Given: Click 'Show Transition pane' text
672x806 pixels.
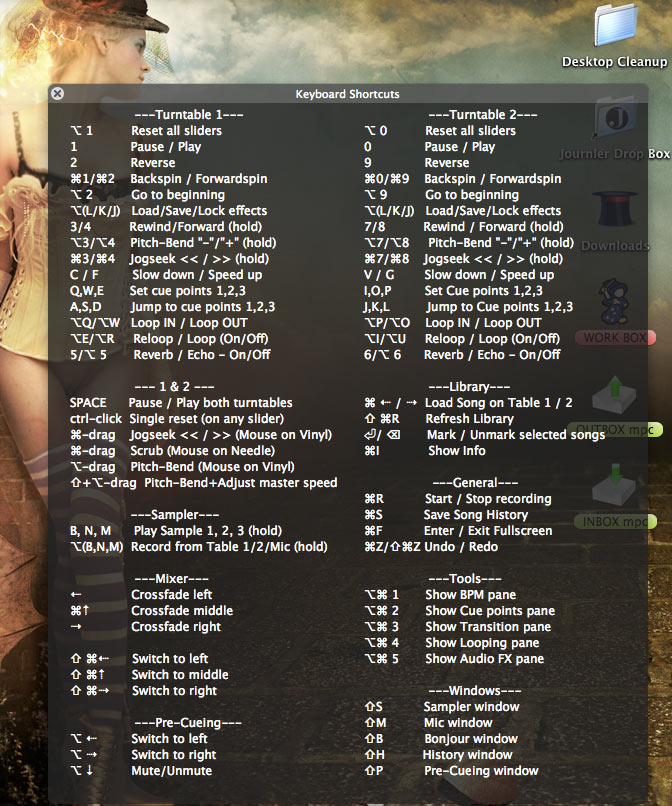Looking at the screenshot, I should click(488, 627).
